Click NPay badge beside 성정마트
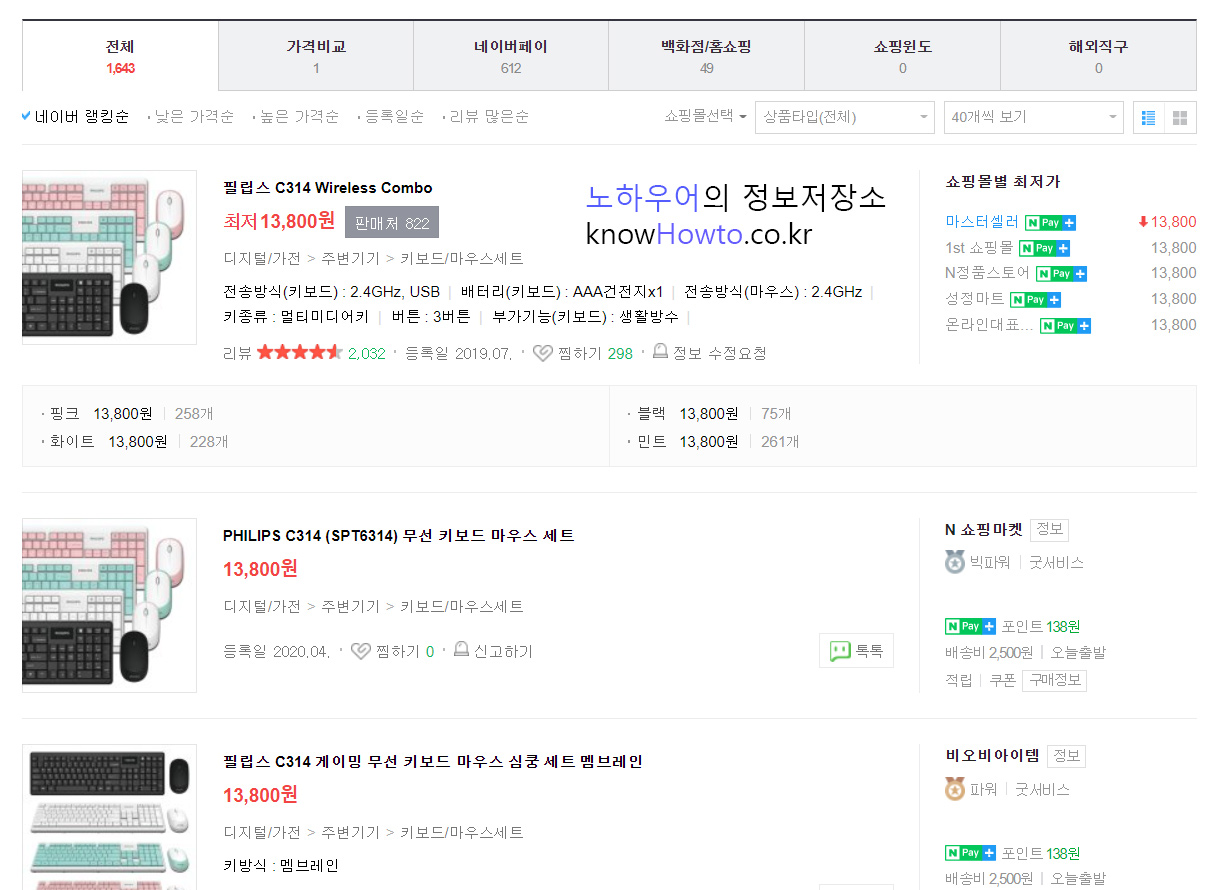 coord(1035,299)
